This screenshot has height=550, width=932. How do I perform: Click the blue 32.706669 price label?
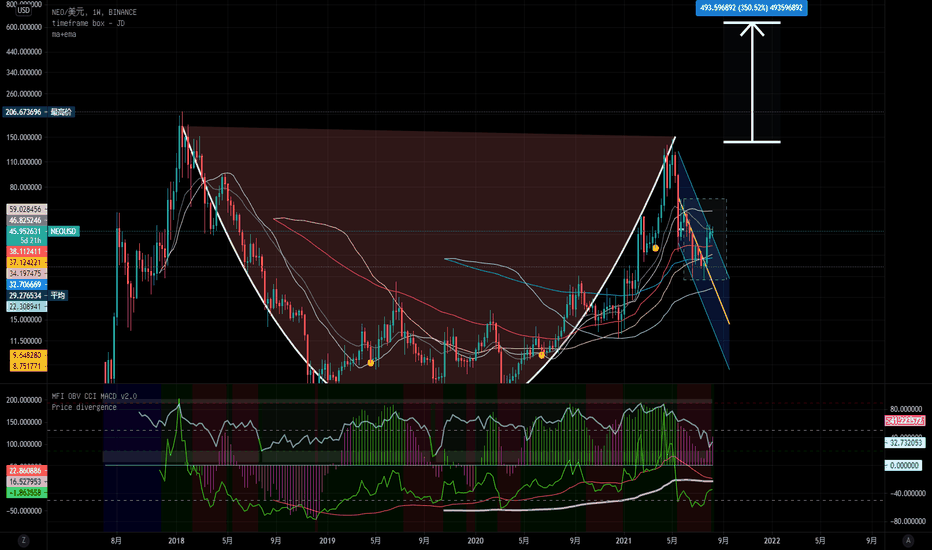[26, 285]
